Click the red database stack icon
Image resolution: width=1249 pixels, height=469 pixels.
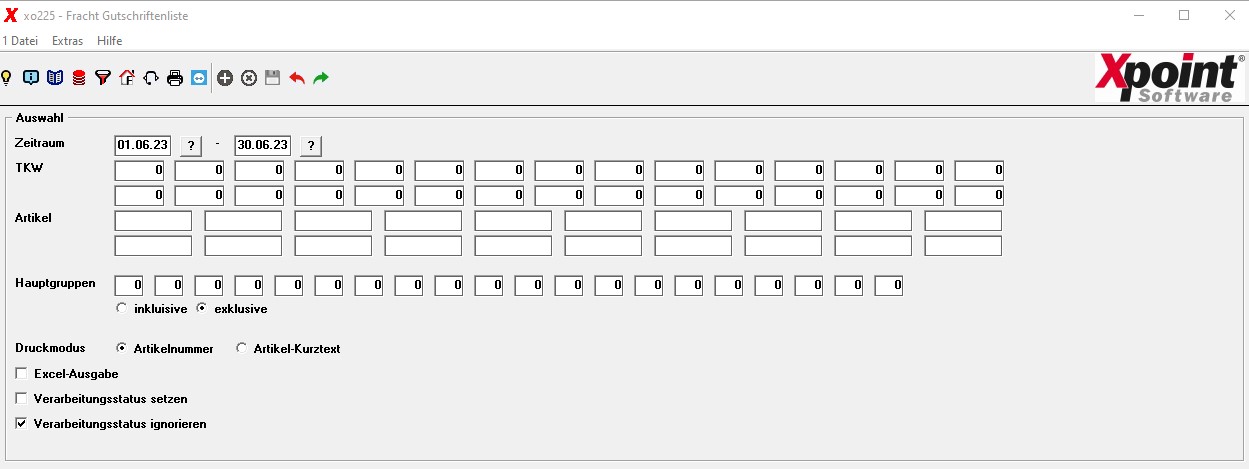[x=79, y=78]
